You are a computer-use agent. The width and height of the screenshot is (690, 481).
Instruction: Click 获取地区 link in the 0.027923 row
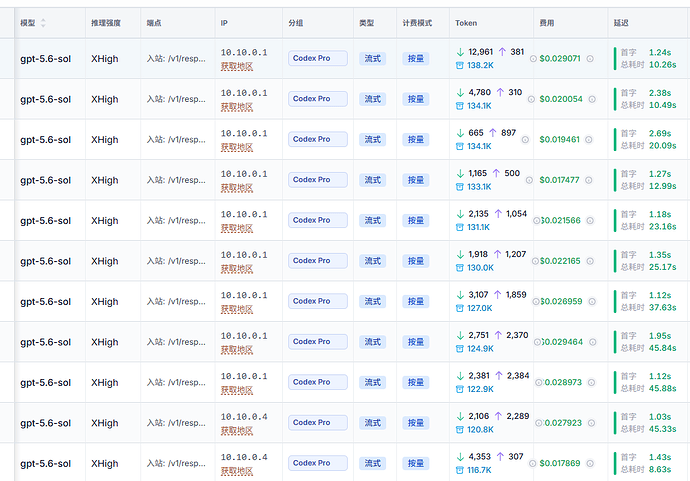coord(237,431)
